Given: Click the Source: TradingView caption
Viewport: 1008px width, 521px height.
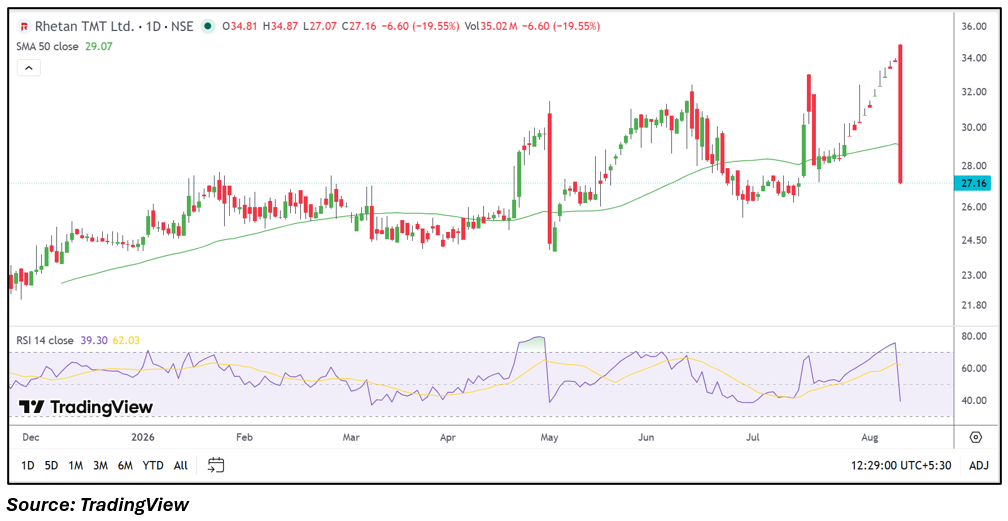Looking at the screenshot, I should point(98,504).
